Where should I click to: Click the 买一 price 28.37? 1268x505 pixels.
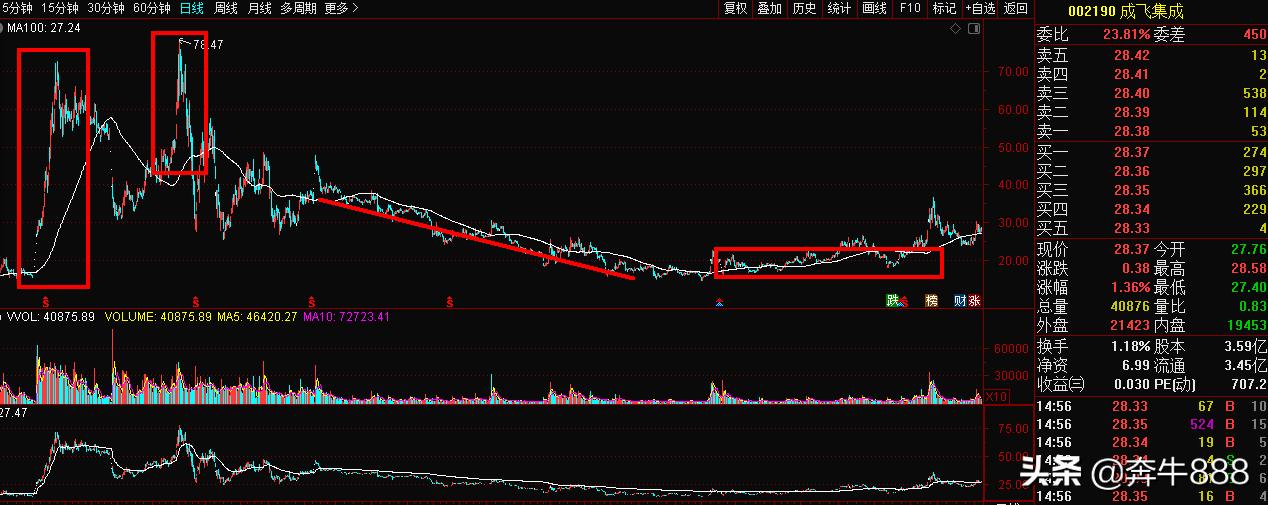[x=1131, y=152]
